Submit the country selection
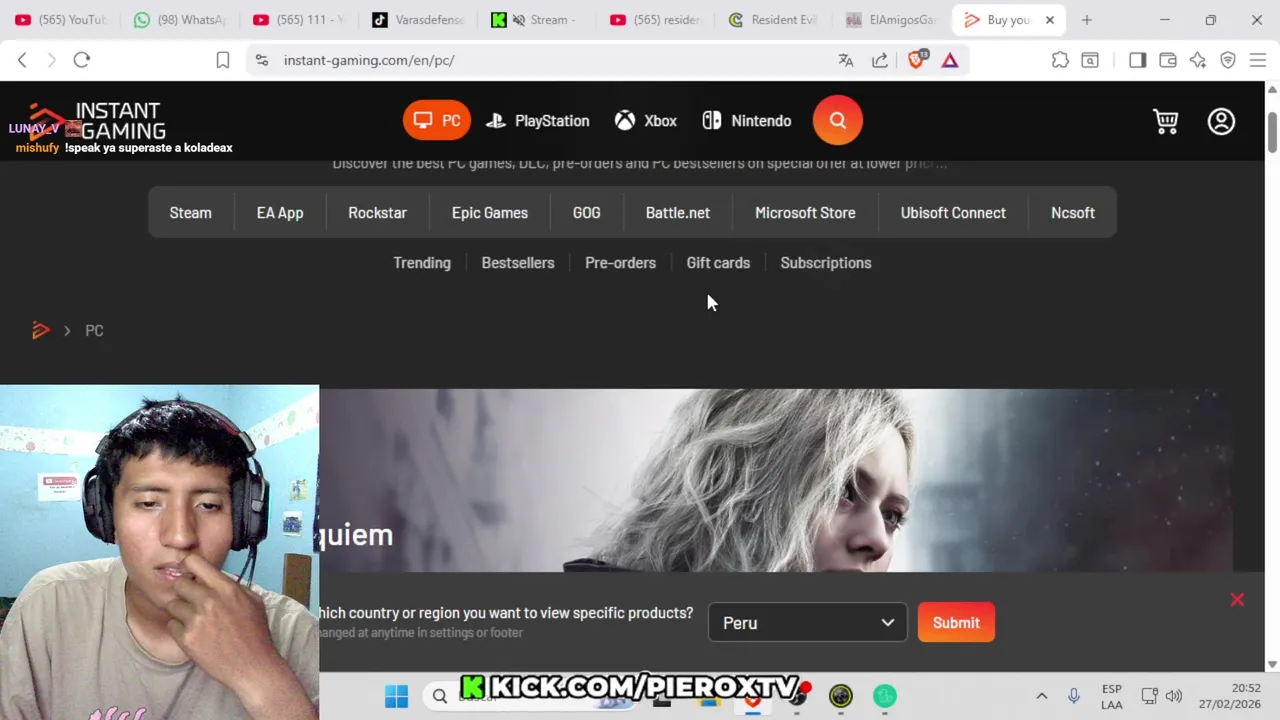1280x720 pixels. coord(956,623)
